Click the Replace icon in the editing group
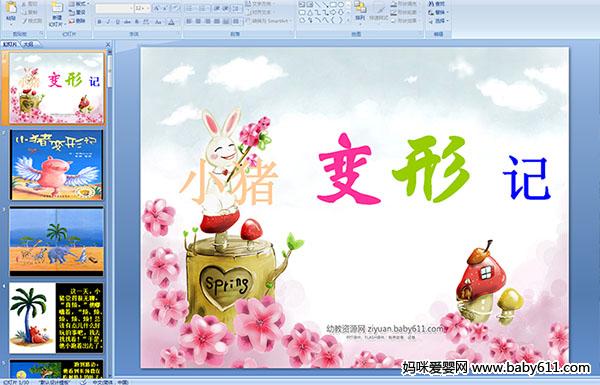Viewport: 600px width, 385px height. click(x=437, y=12)
